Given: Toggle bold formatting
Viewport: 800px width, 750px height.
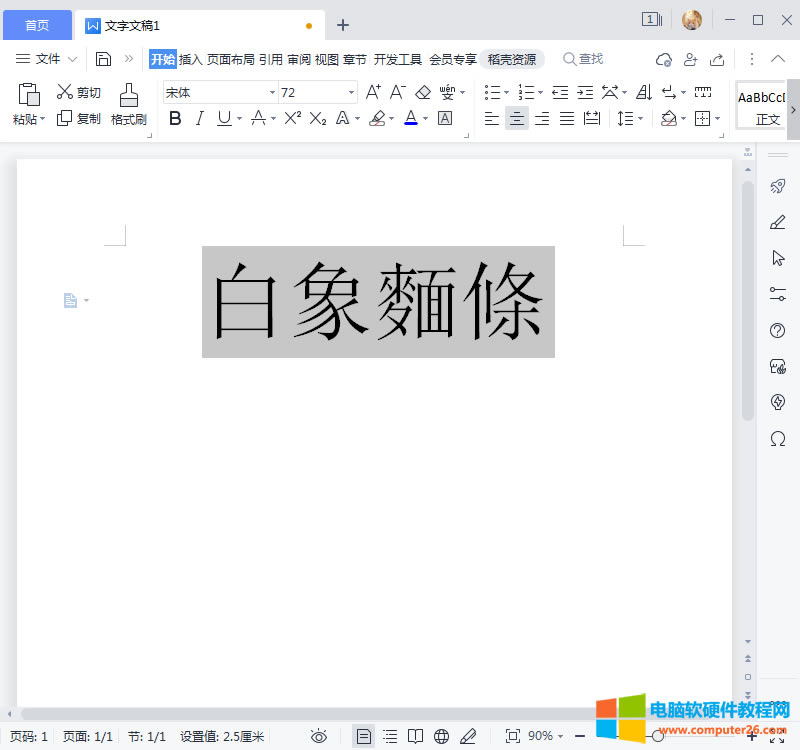Looking at the screenshot, I should (x=175, y=118).
